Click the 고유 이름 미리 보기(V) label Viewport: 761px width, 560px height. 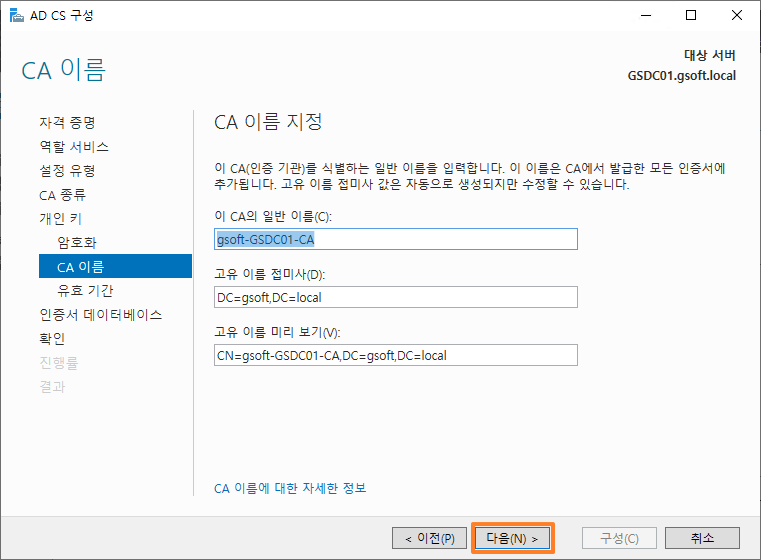[277, 332]
